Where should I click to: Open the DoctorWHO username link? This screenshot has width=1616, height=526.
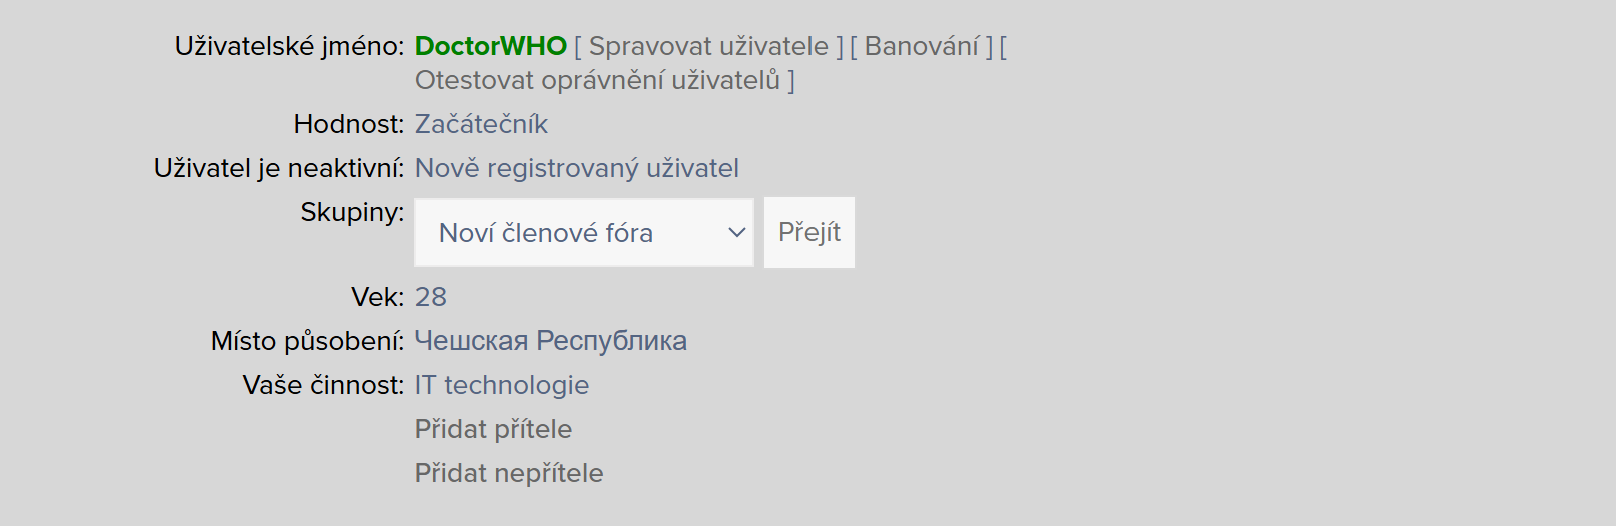(490, 46)
